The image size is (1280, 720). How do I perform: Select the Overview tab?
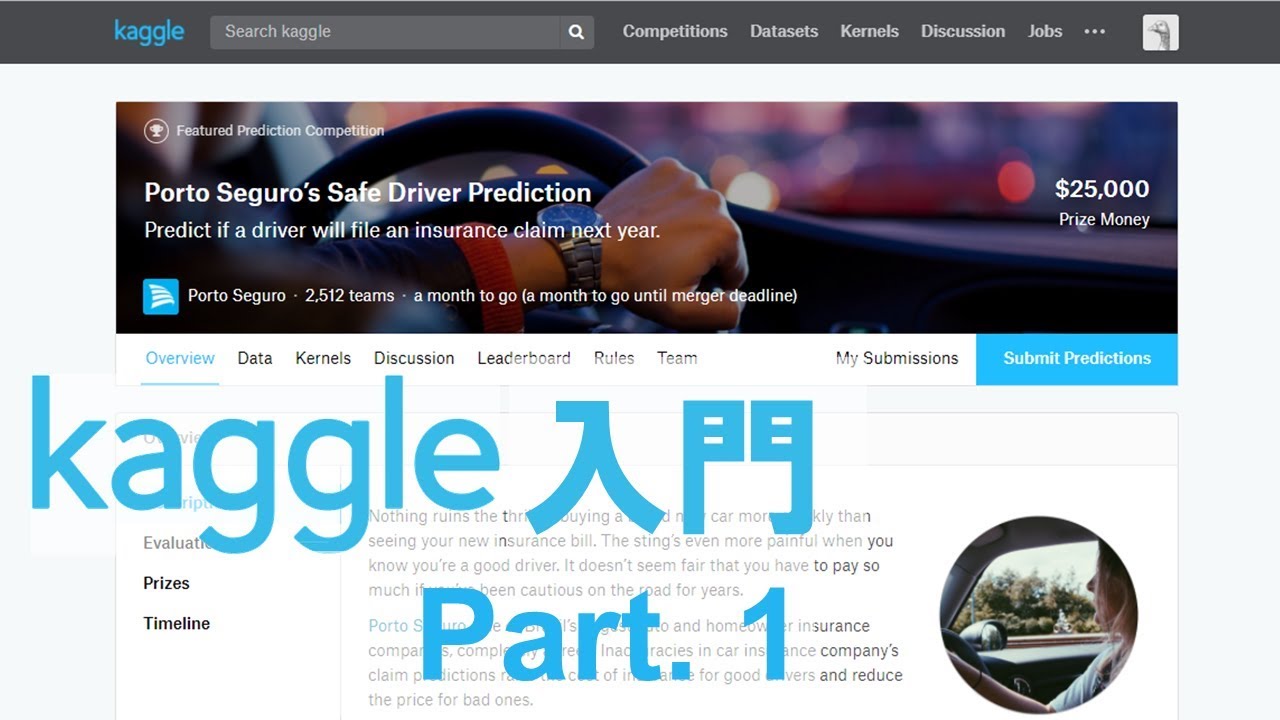180,358
